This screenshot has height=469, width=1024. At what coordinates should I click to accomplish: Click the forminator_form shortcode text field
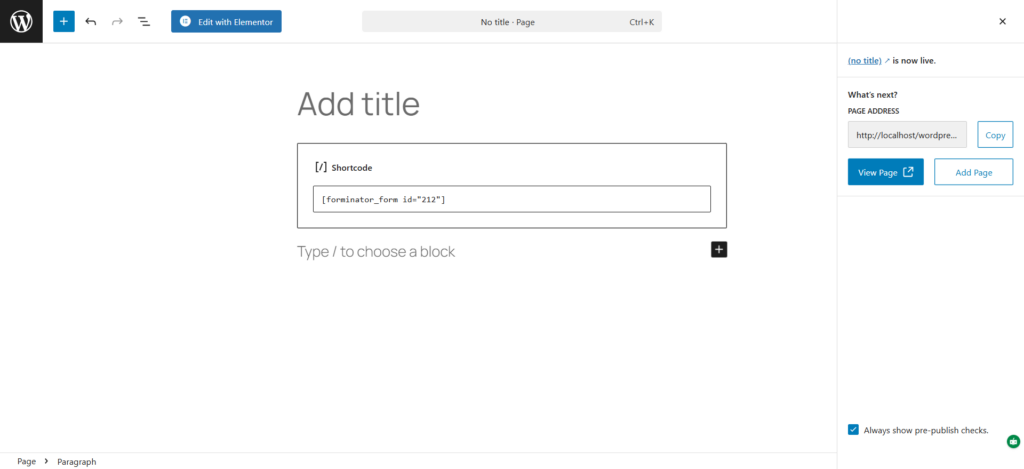(x=511, y=199)
